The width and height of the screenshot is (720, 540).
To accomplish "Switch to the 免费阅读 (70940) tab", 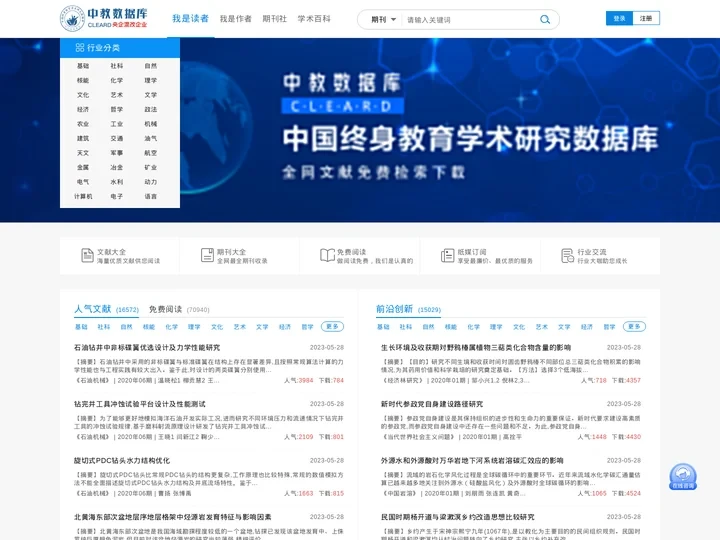I will pyautogui.click(x=179, y=309).
